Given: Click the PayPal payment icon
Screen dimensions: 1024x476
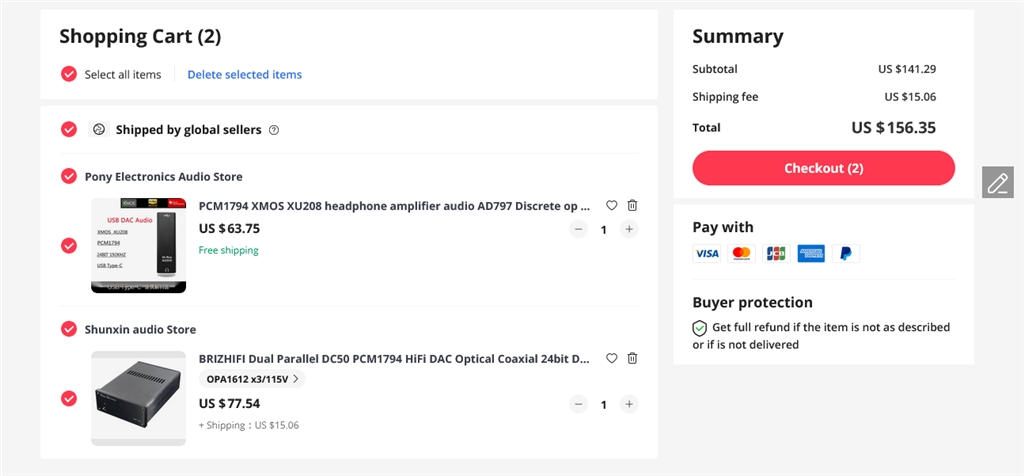Looking at the screenshot, I should [x=845, y=254].
